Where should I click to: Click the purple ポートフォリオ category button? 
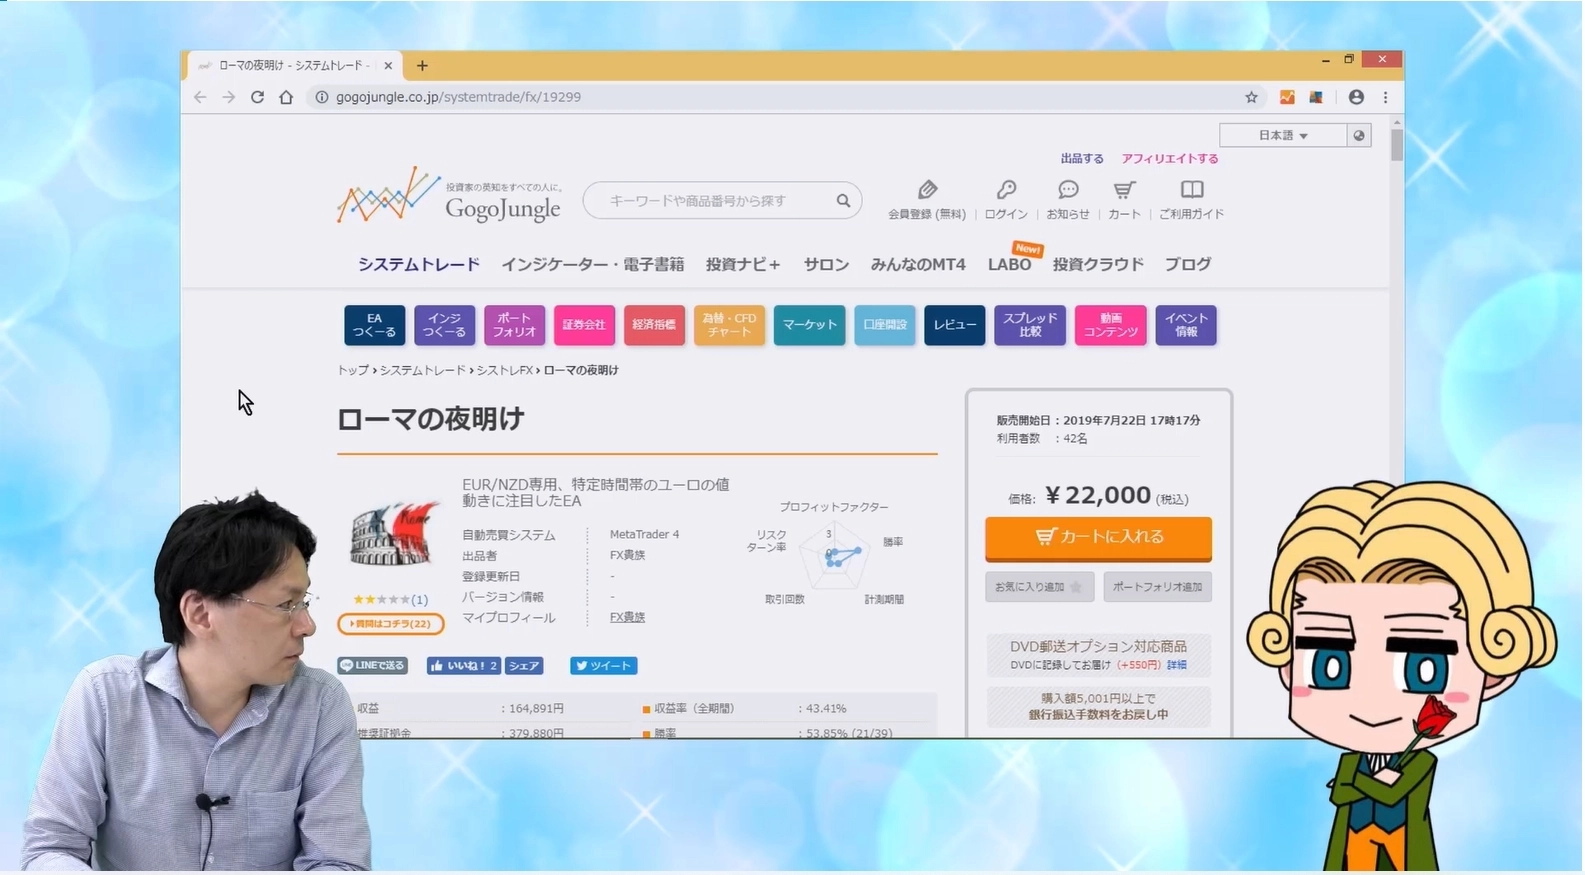tap(515, 325)
